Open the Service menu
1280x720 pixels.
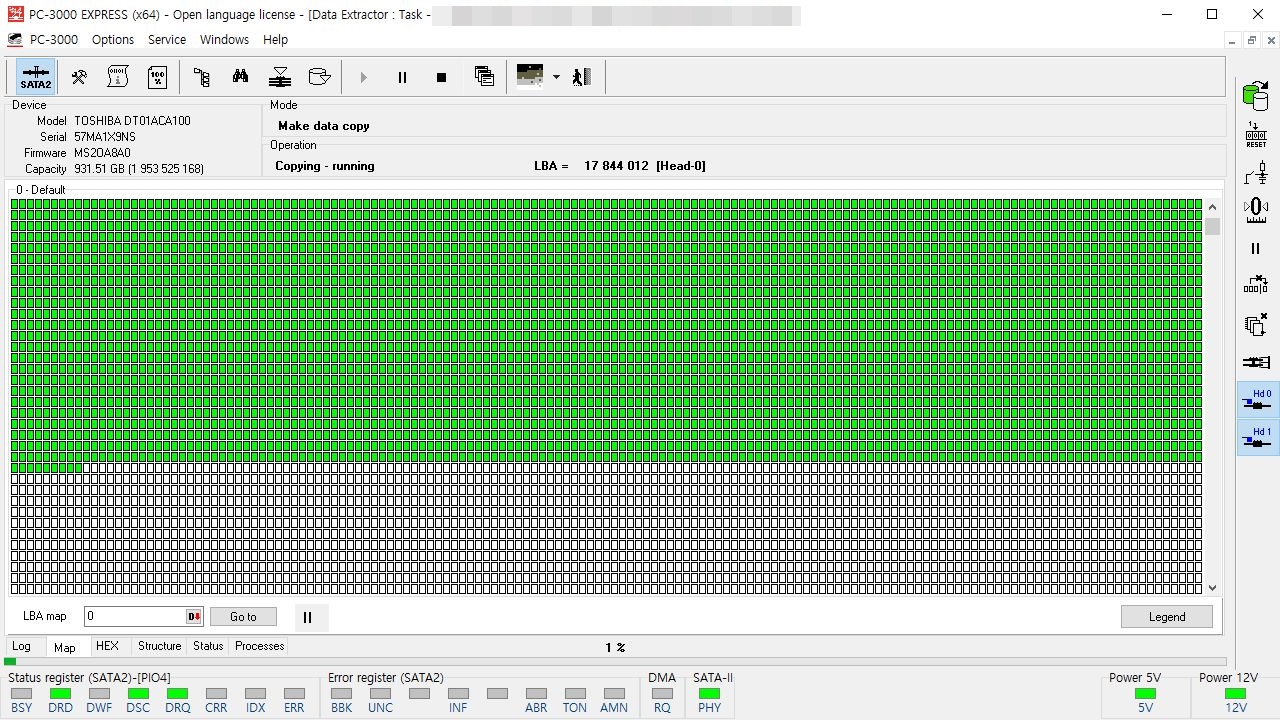tap(167, 40)
